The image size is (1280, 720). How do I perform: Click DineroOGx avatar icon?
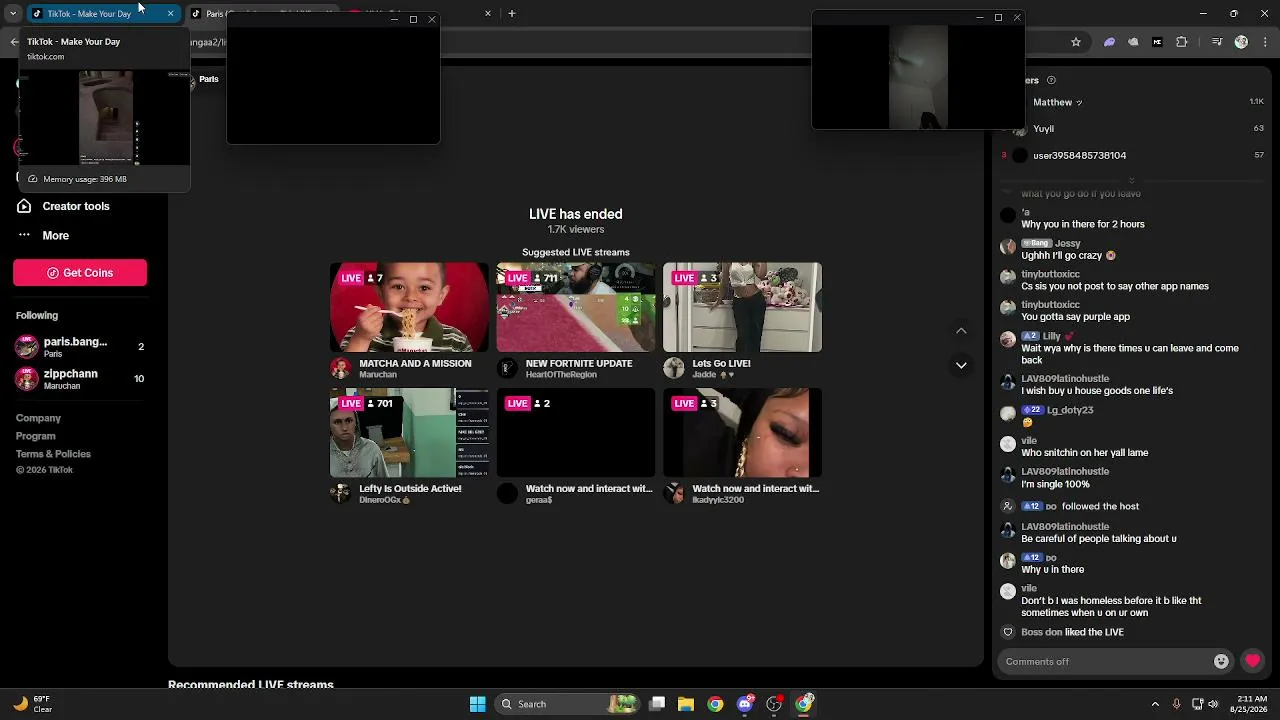coord(341,493)
